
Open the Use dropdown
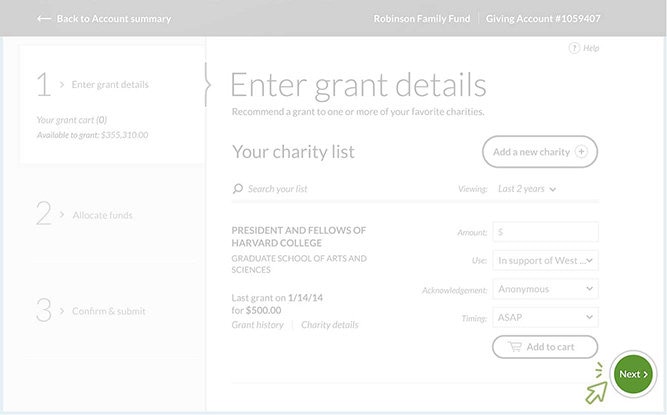(x=545, y=261)
